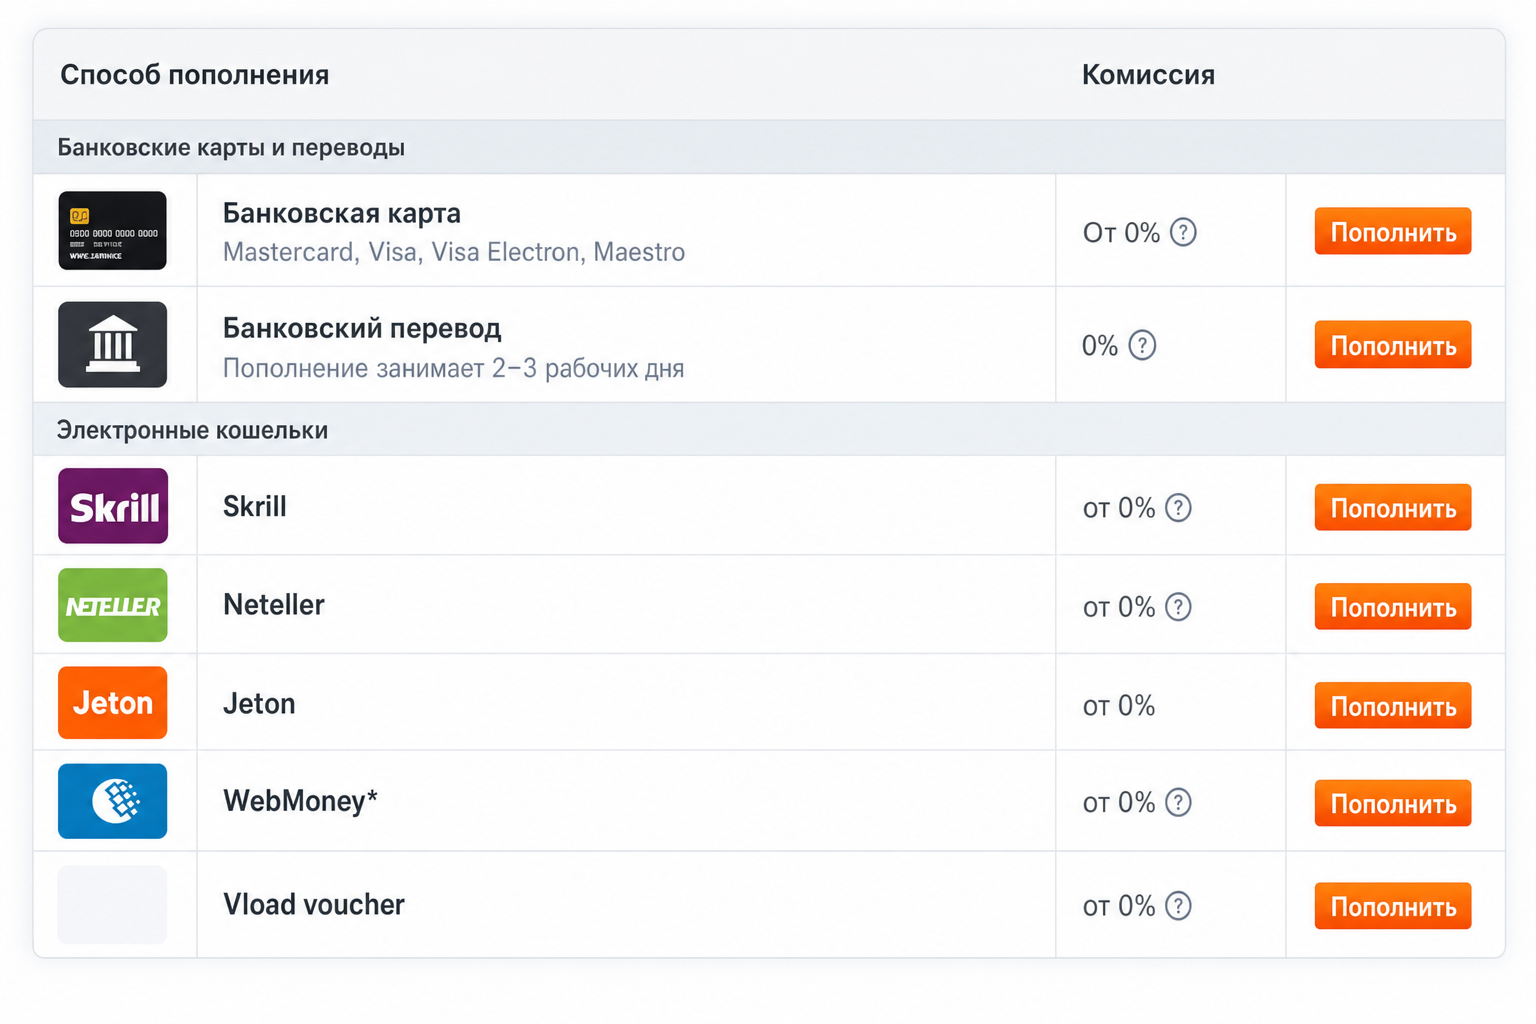Click 'от 0%' commission in Jeton row
Screen dimensions: 1536x1024
point(1119,706)
